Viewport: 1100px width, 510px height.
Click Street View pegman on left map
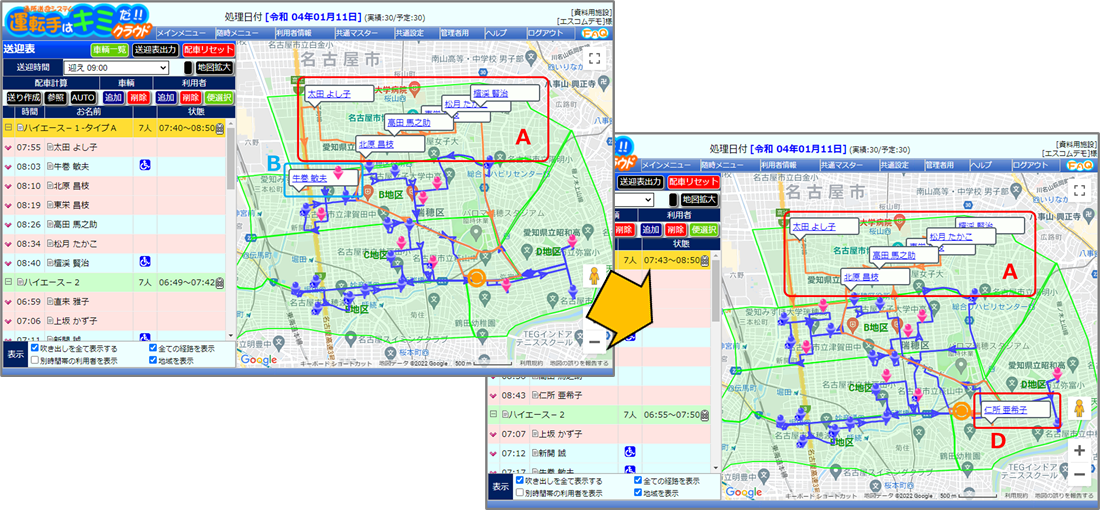tap(593, 276)
